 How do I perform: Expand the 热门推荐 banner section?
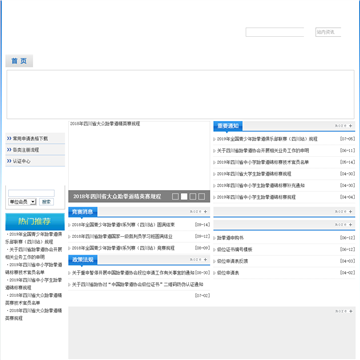35,221
